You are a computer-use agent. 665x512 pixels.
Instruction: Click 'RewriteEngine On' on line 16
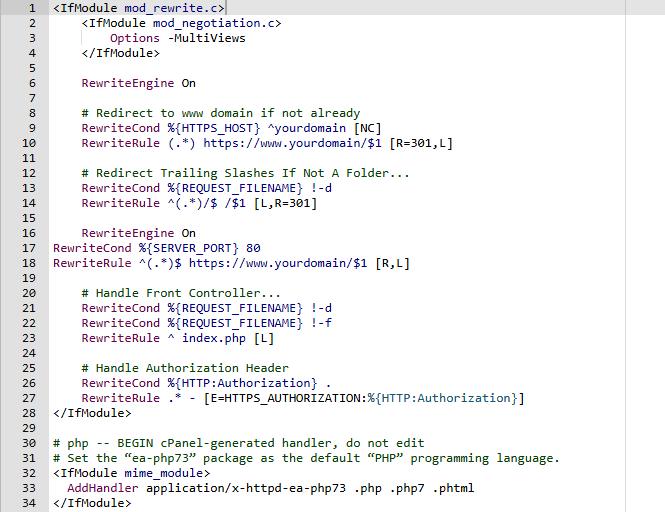[139, 233]
